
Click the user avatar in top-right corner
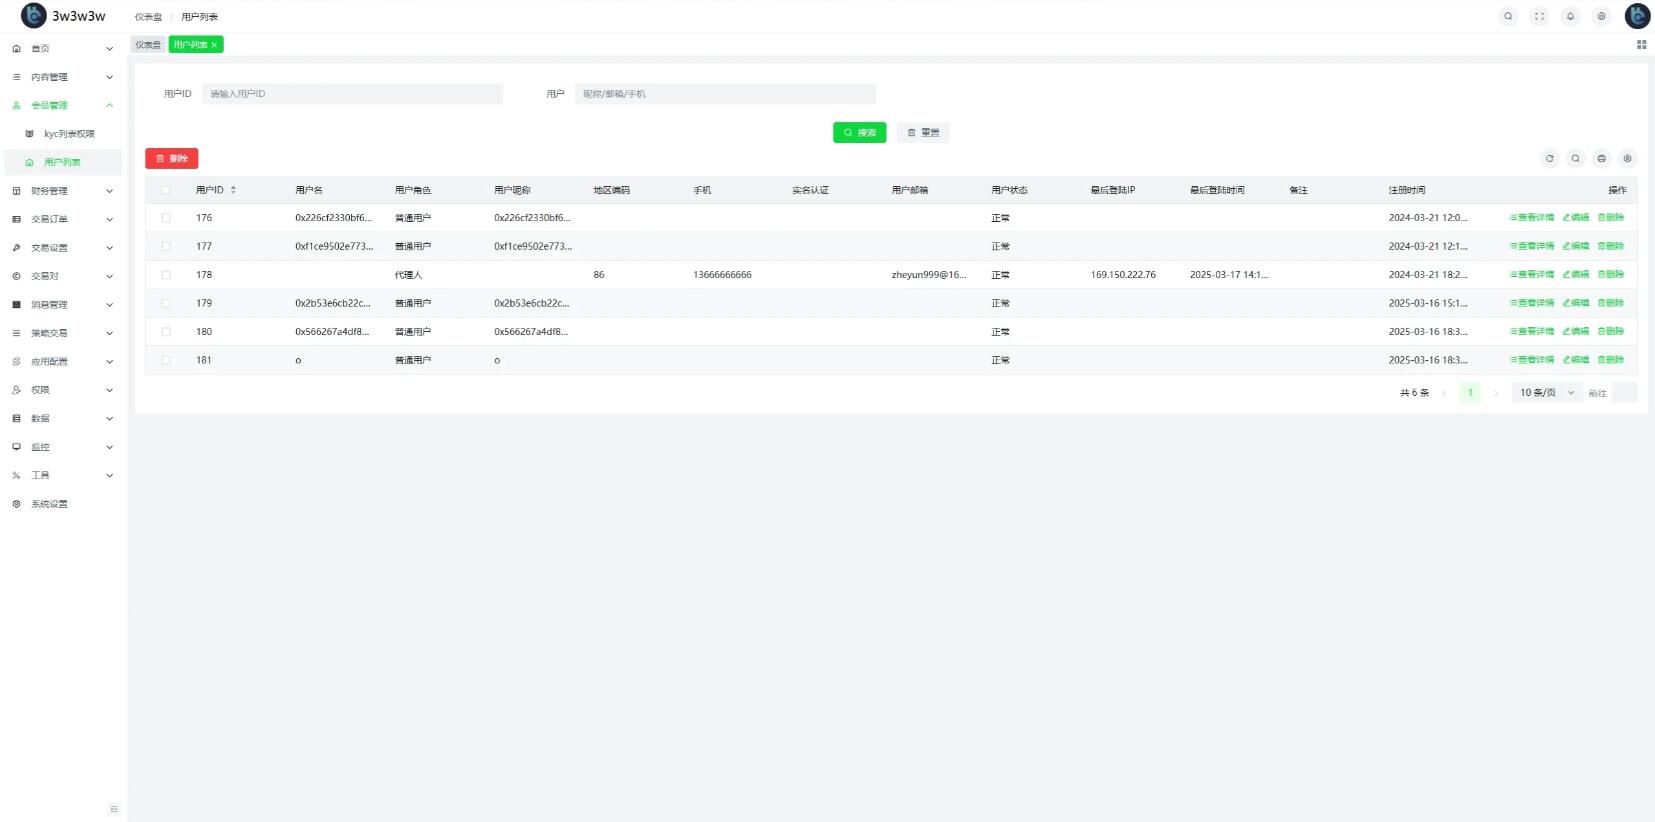tap(1637, 16)
